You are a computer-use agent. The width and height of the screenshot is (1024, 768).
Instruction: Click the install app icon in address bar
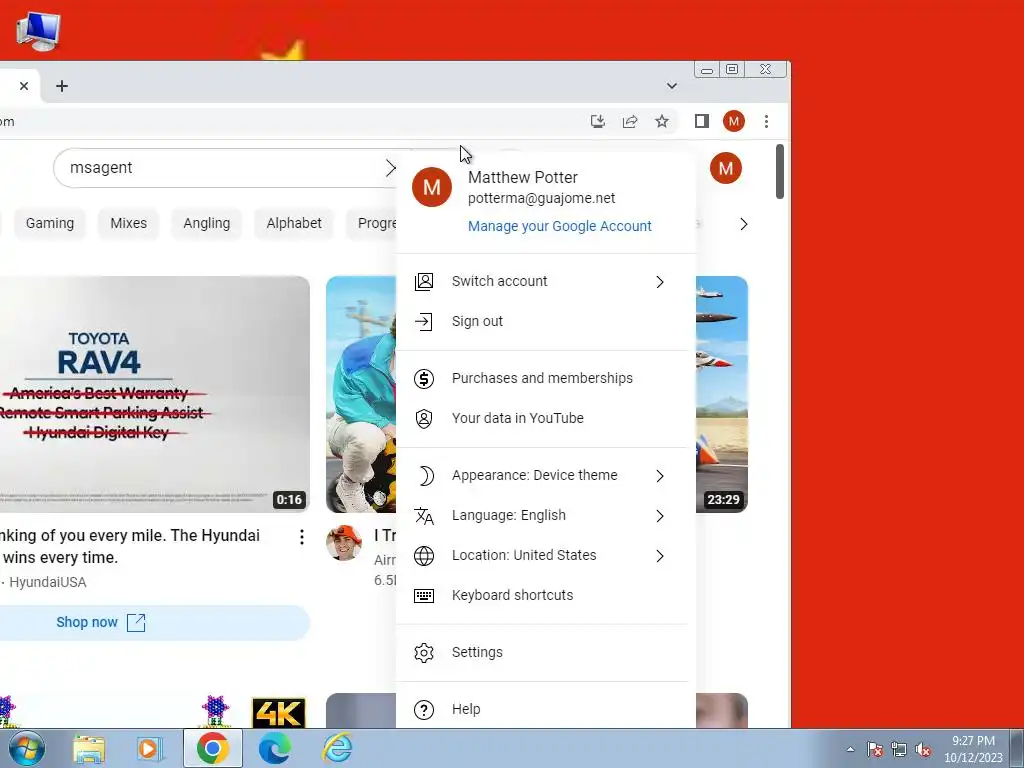(x=598, y=121)
